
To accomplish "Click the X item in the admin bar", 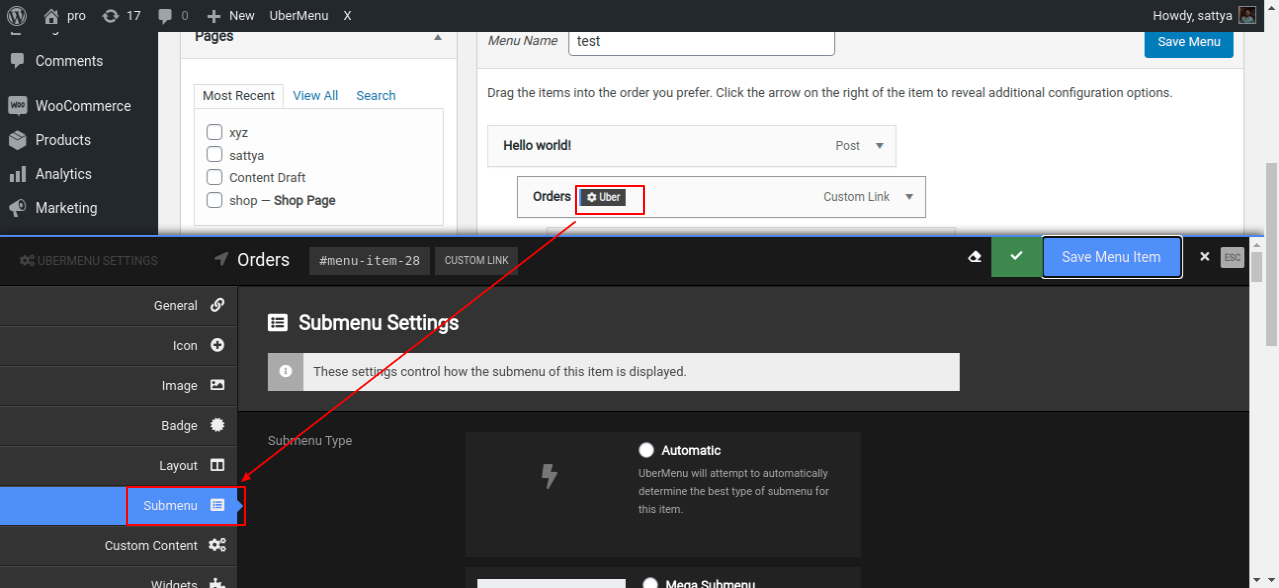I will pos(347,15).
